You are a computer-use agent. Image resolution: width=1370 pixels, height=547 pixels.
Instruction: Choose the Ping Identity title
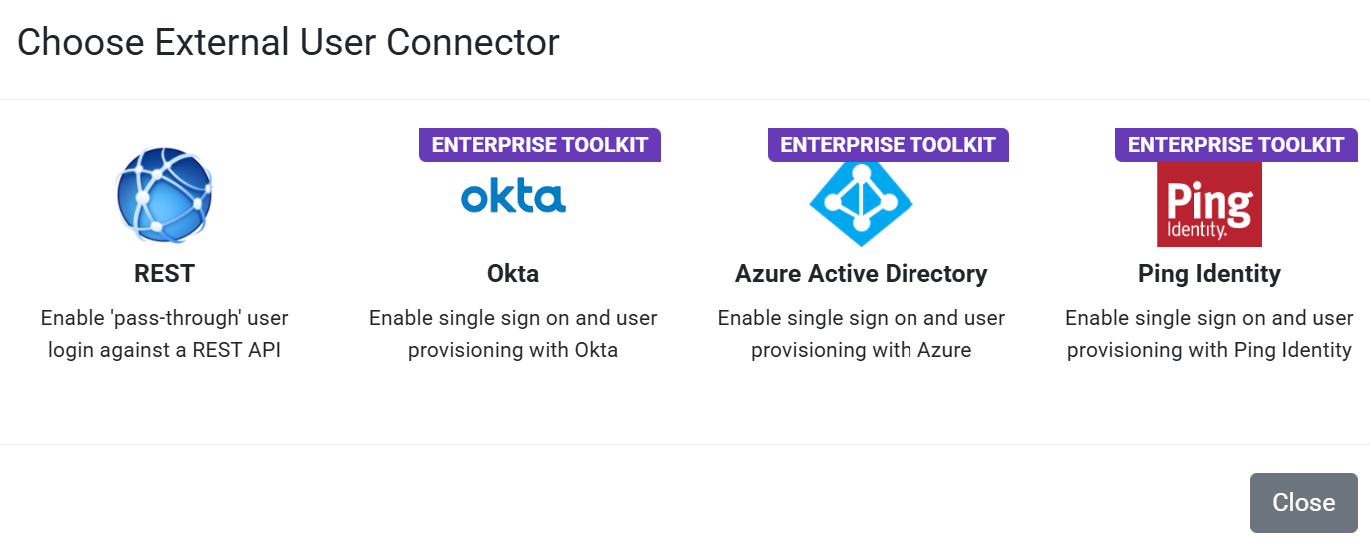point(1209,274)
